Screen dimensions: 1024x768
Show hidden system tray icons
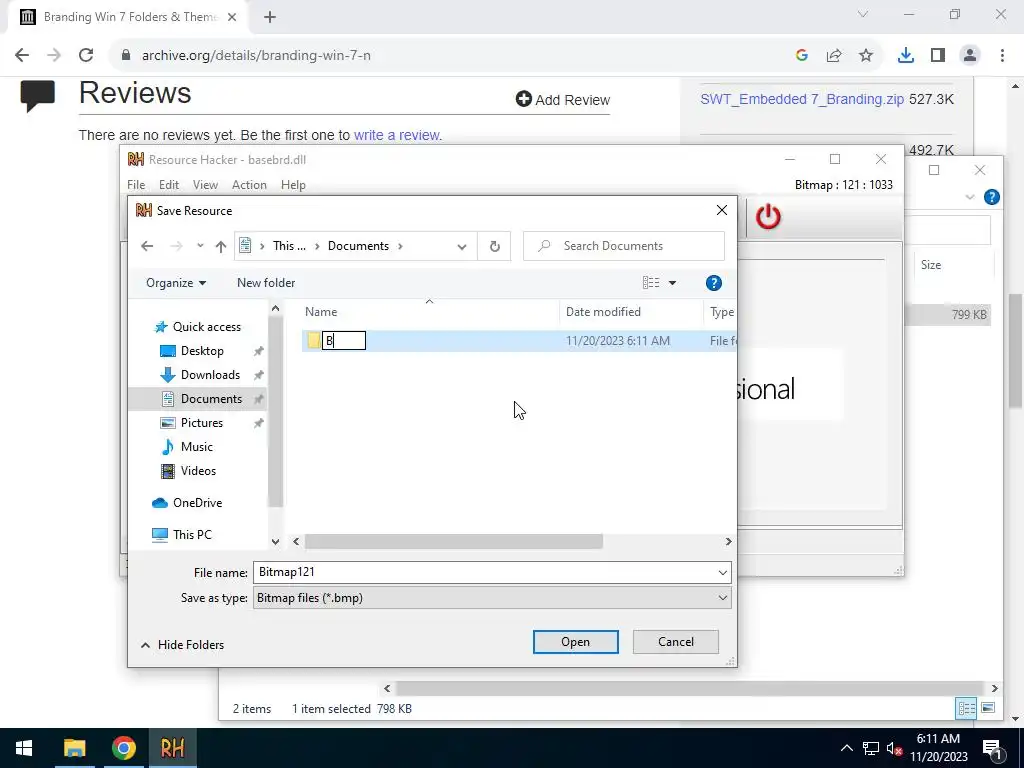[x=846, y=748]
